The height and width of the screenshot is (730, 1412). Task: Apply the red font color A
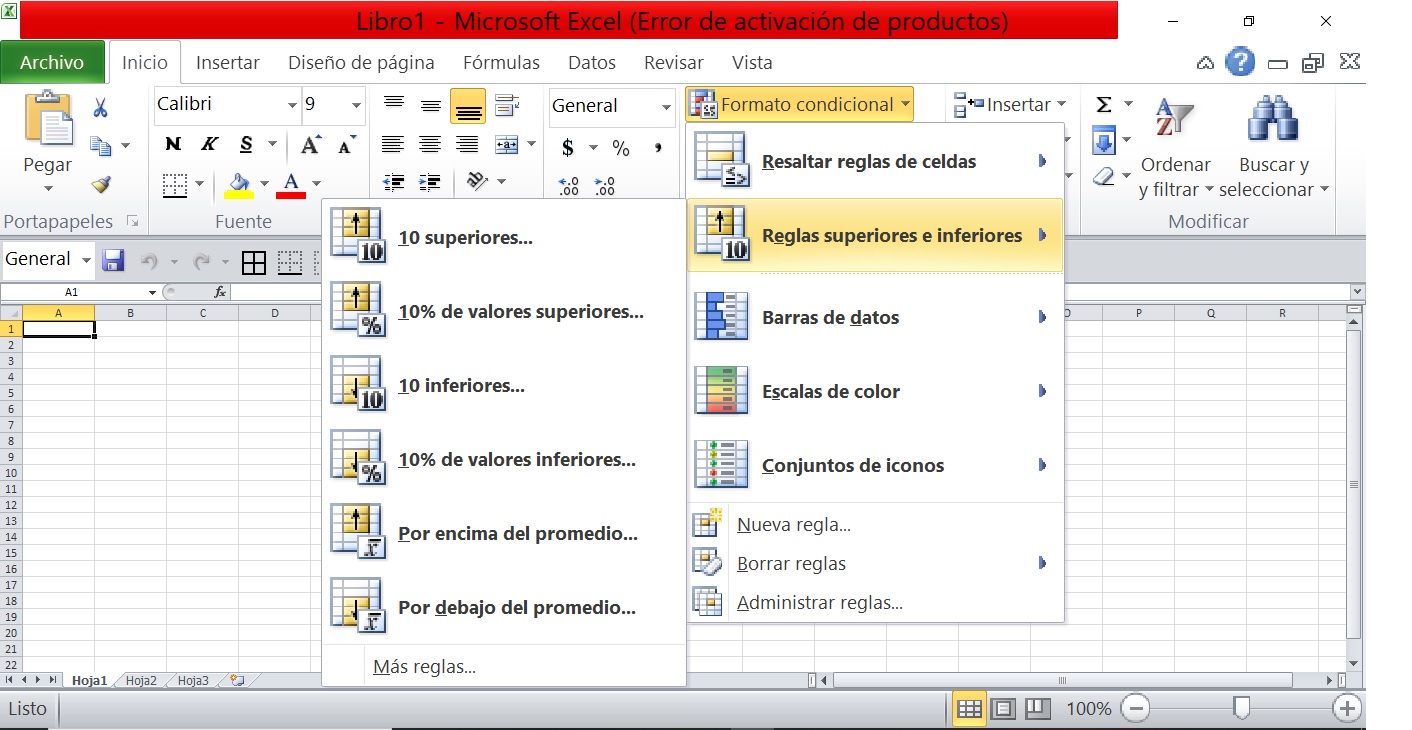(291, 184)
